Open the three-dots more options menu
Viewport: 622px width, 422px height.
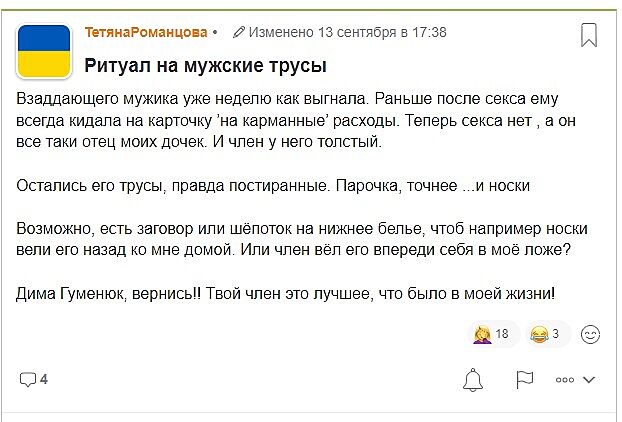click(x=565, y=380)
